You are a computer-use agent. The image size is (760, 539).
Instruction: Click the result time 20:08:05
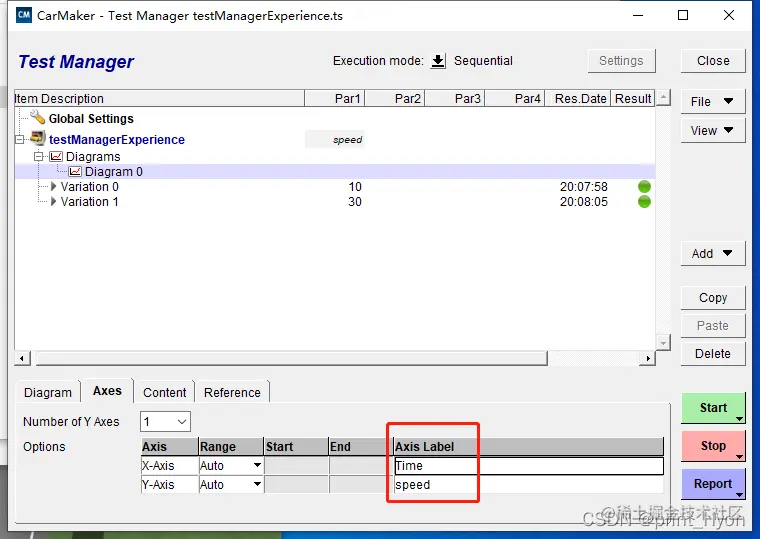pyautogui.click(x=584, y=202)
